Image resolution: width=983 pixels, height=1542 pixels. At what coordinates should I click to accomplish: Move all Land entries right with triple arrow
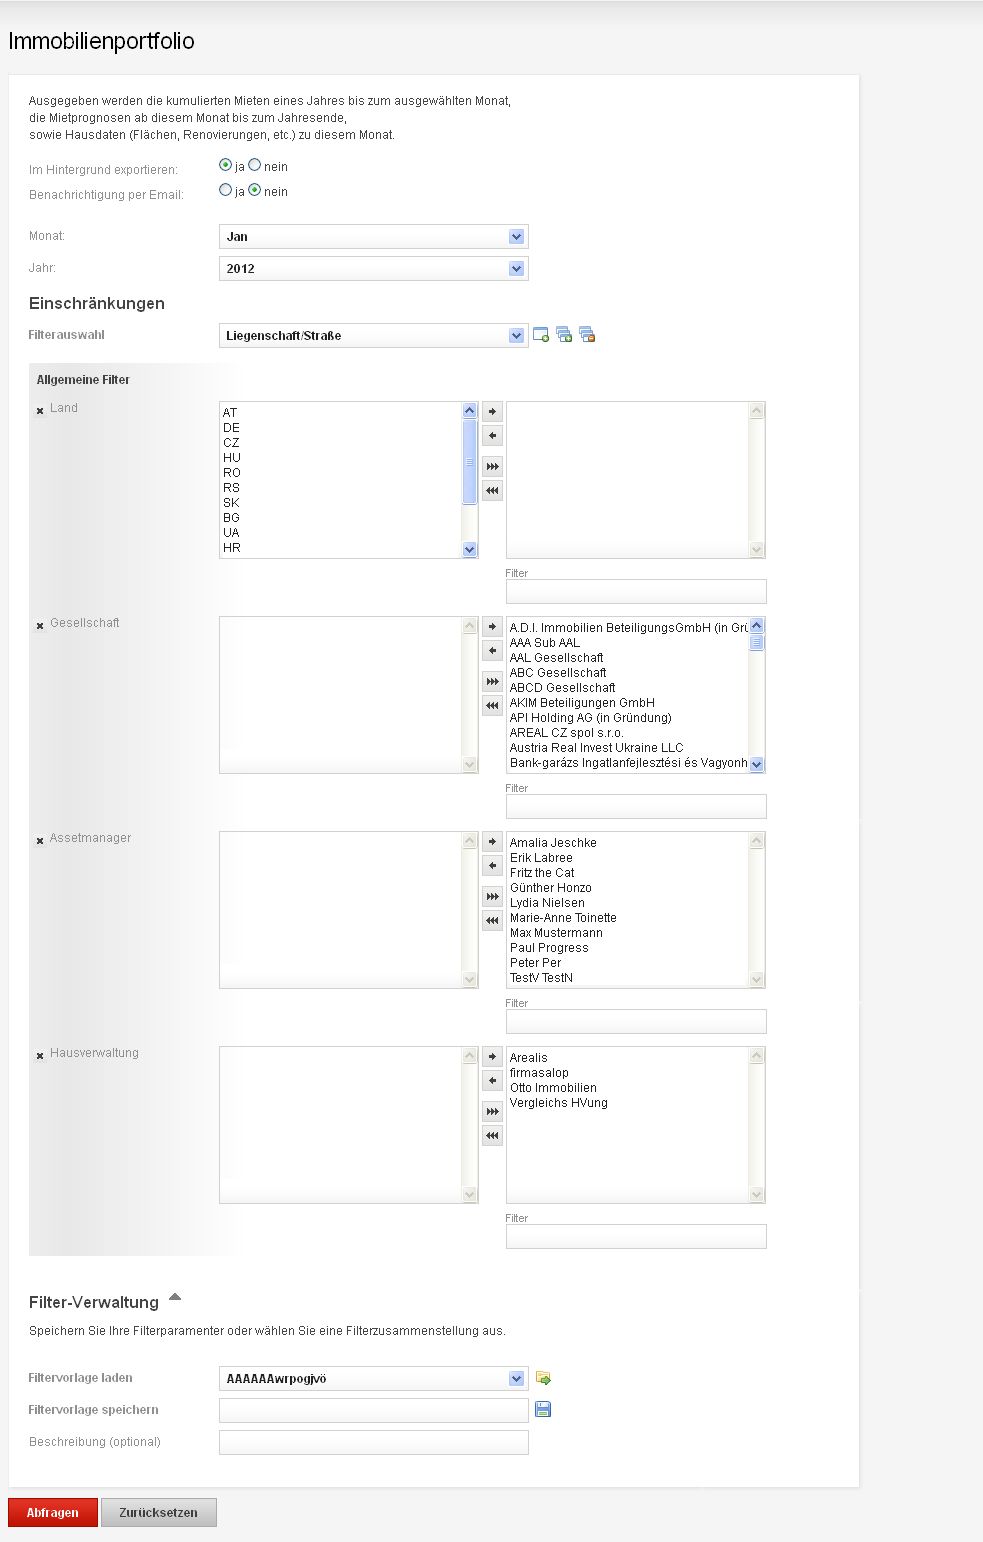(492, 466)
